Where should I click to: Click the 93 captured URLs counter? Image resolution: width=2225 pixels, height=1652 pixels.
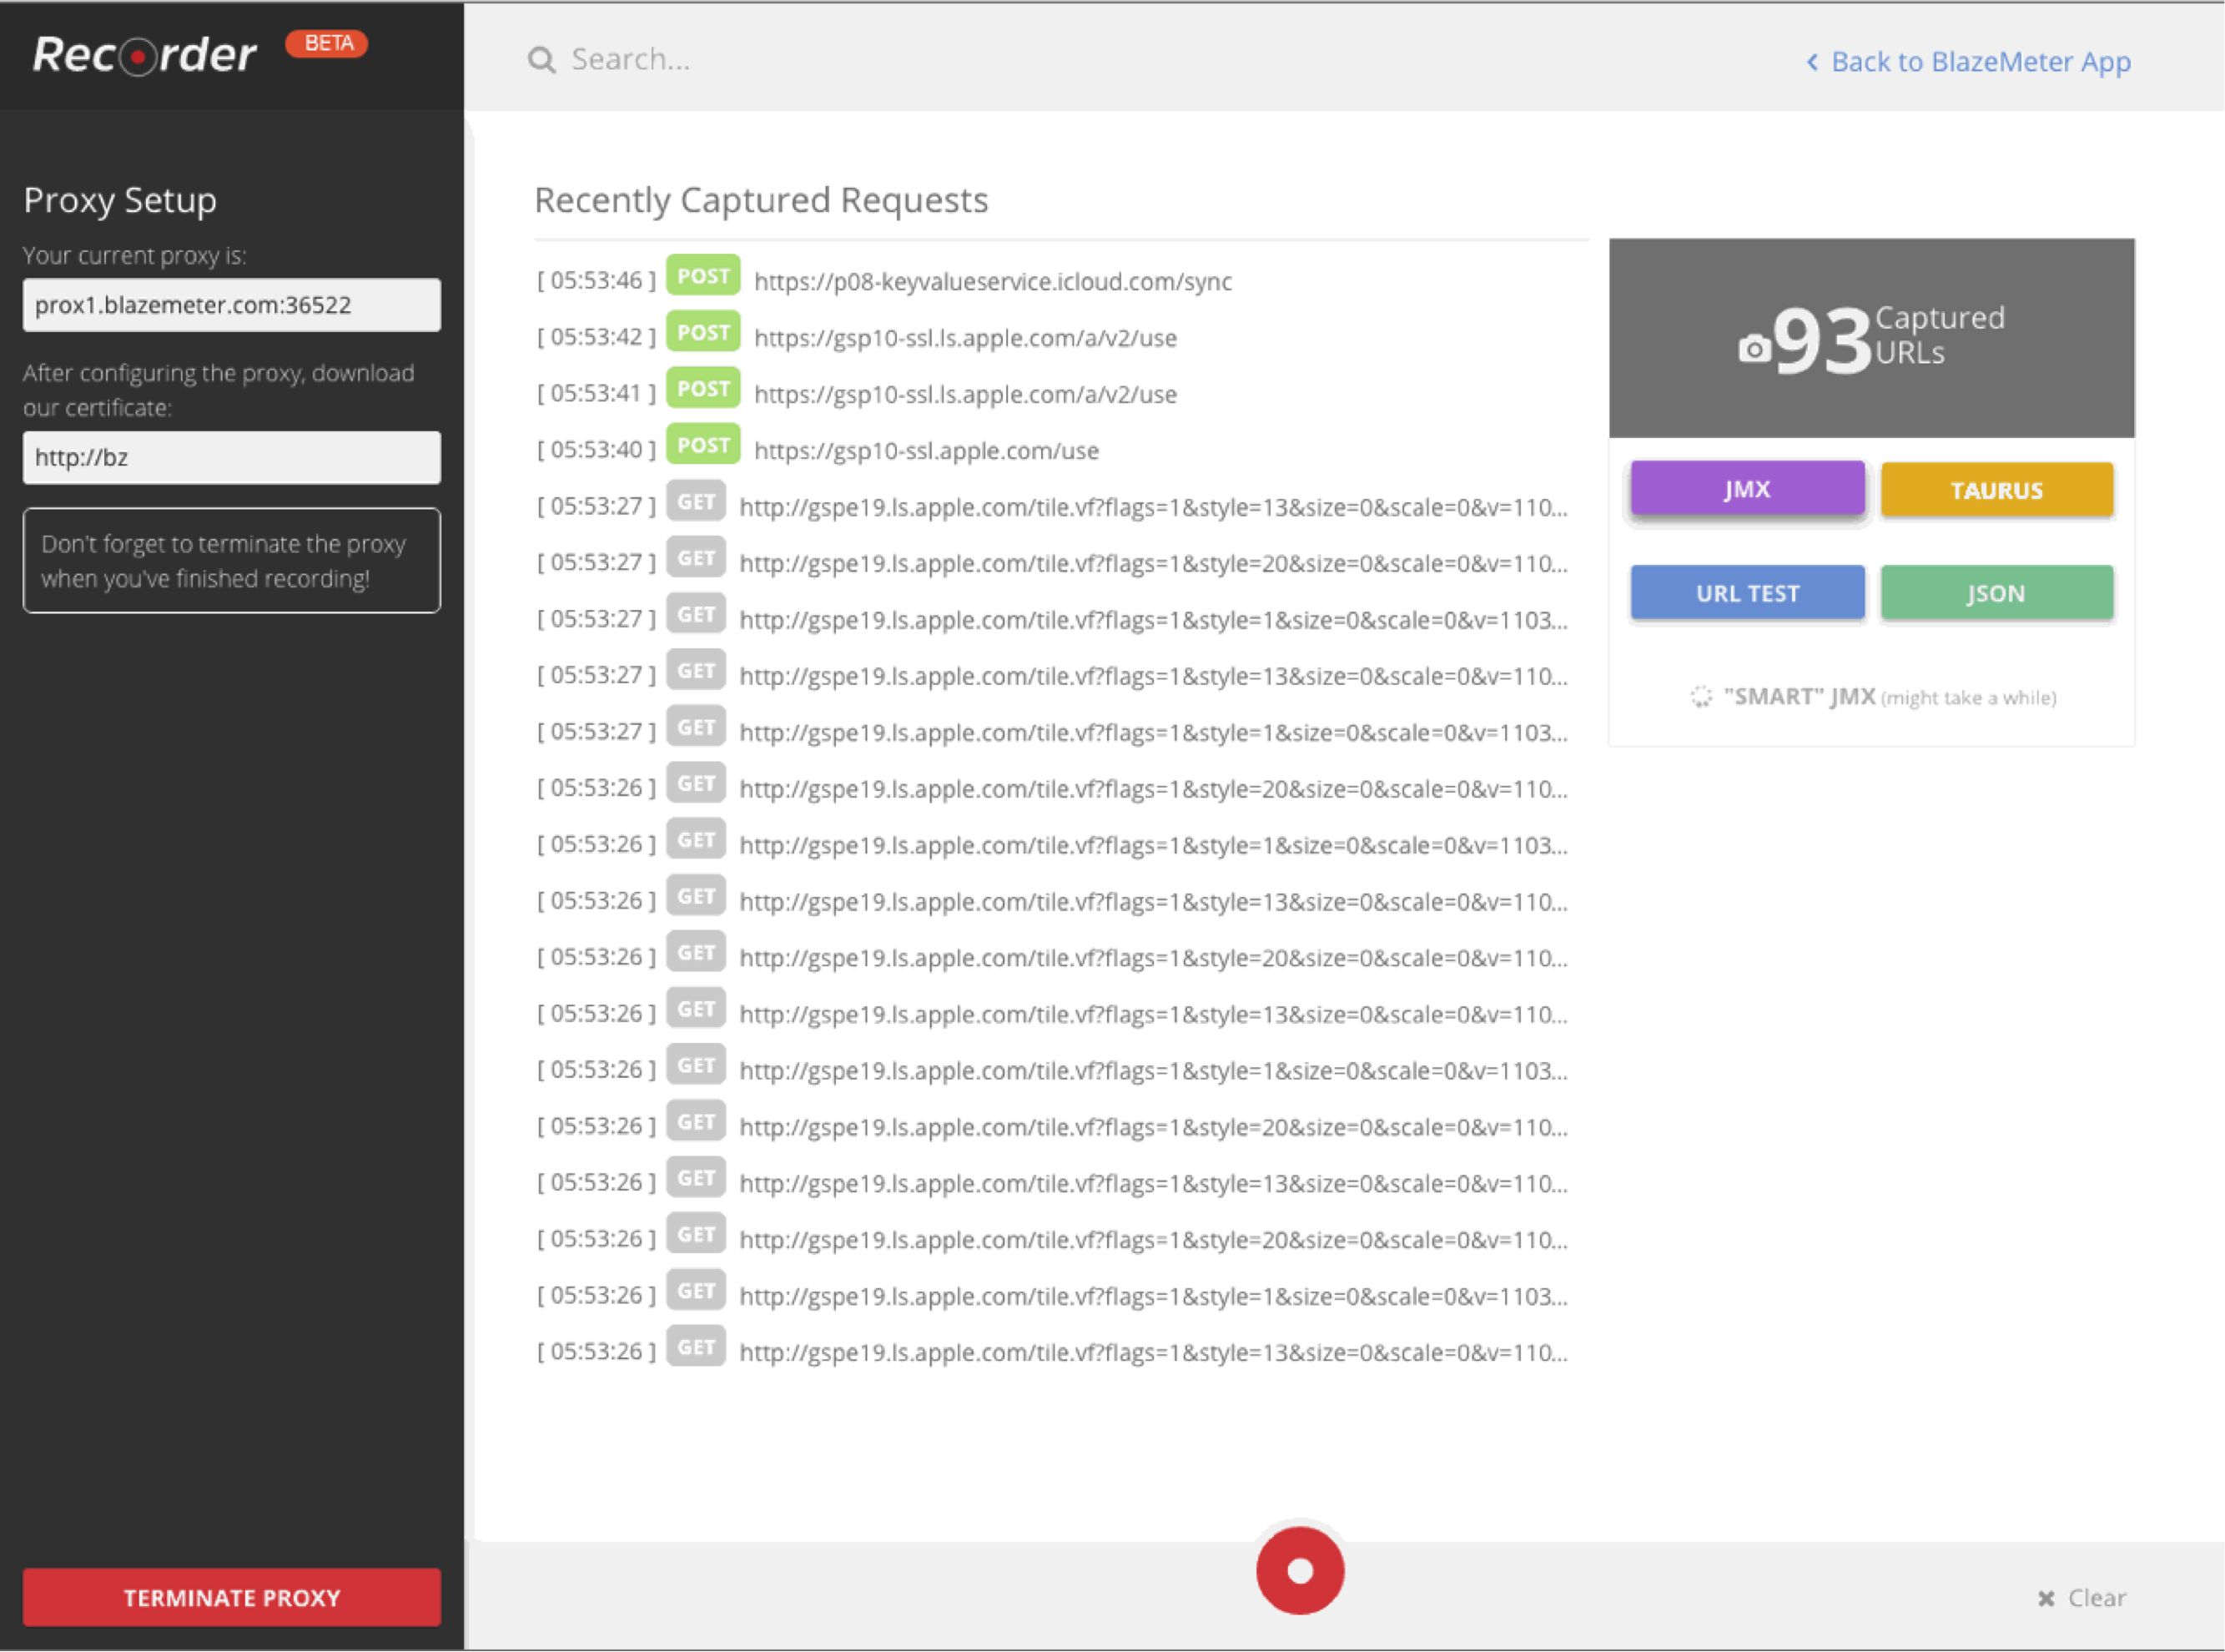[x=1871, y=338]
